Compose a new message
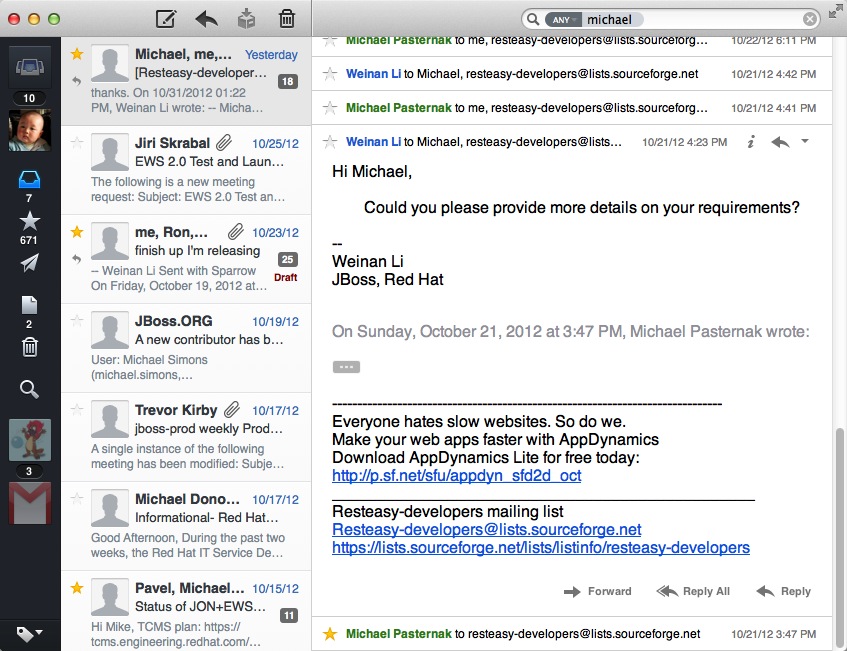Screen dimensions: 847x651 (x=166, y=19)
